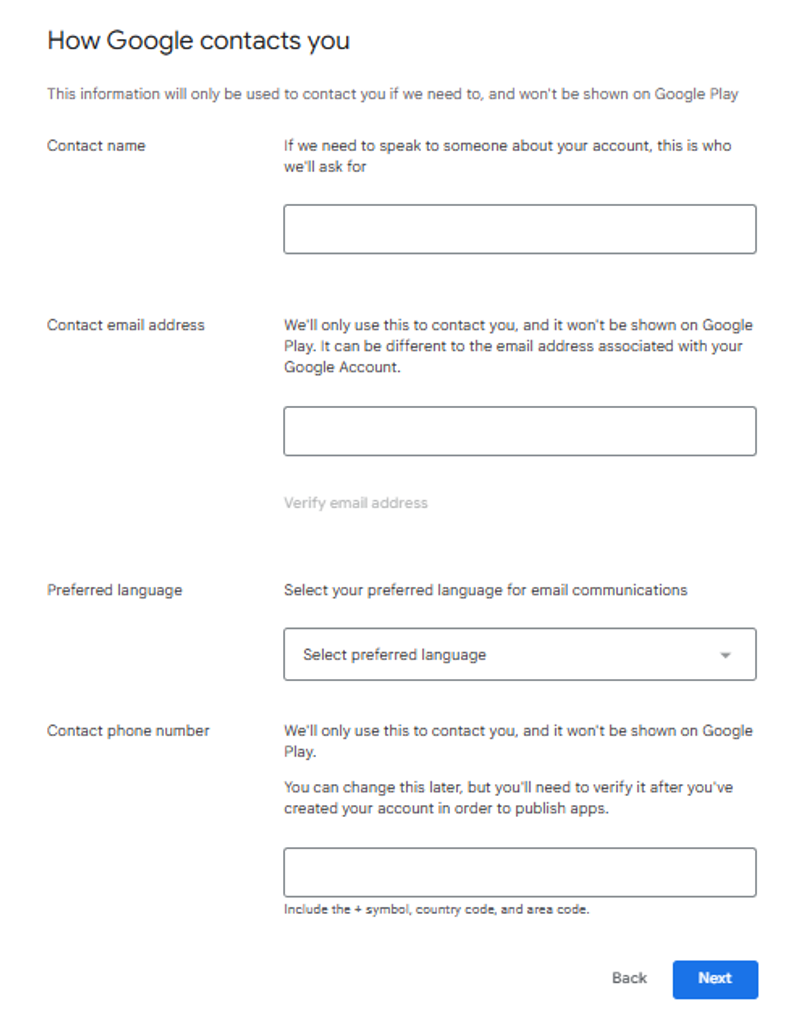The image size is (800, 1028).
Task: Click the blue Next button
Action: [715, 979]
